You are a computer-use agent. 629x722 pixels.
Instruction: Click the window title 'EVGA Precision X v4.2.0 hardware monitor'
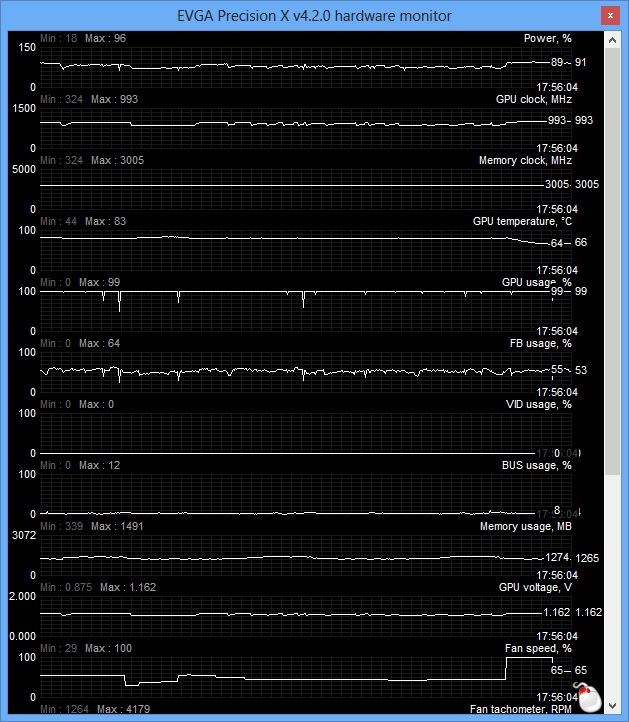click(x=314, y=16)
